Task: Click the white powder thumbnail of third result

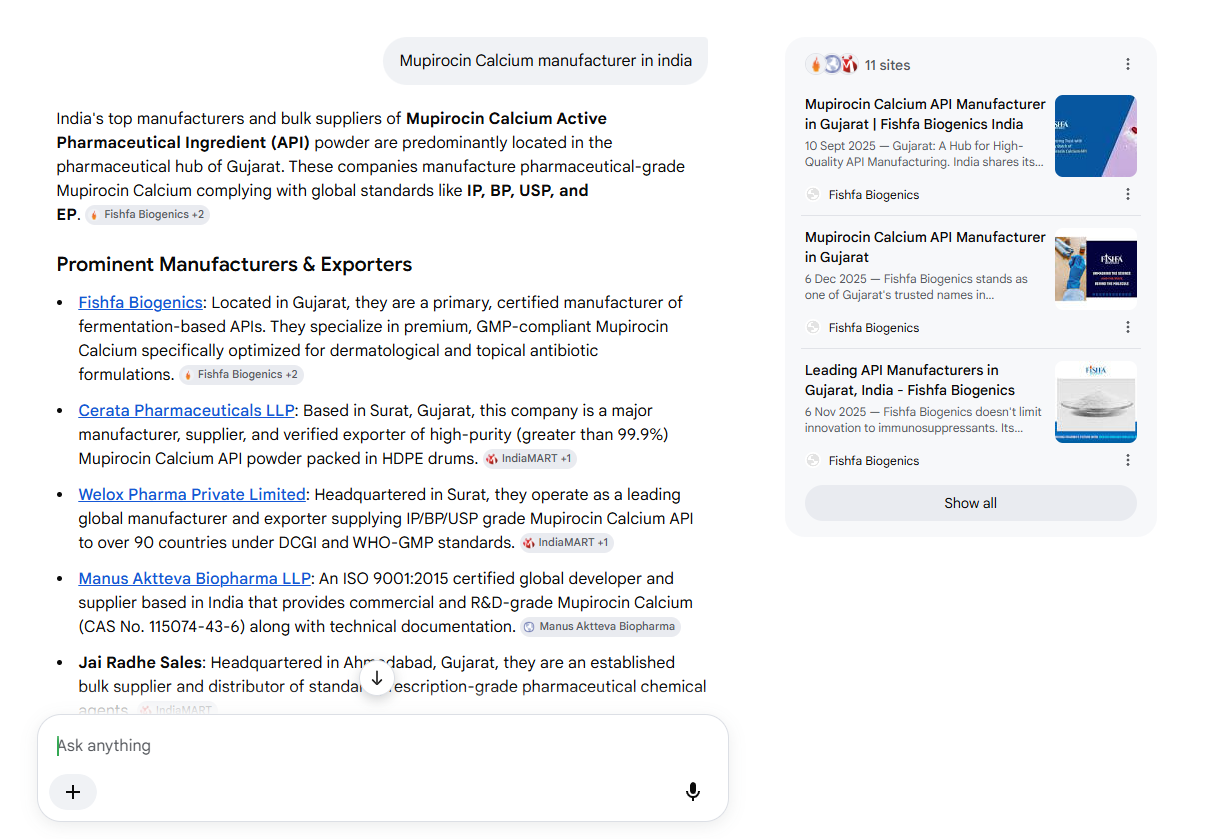Action: (1096, 402)
